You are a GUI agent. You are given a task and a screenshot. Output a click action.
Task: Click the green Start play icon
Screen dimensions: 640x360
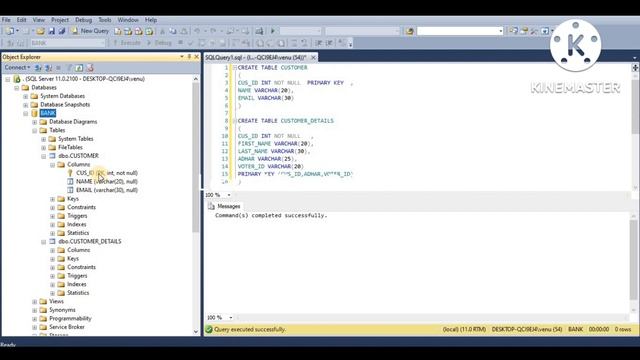(x=273, y=31)
